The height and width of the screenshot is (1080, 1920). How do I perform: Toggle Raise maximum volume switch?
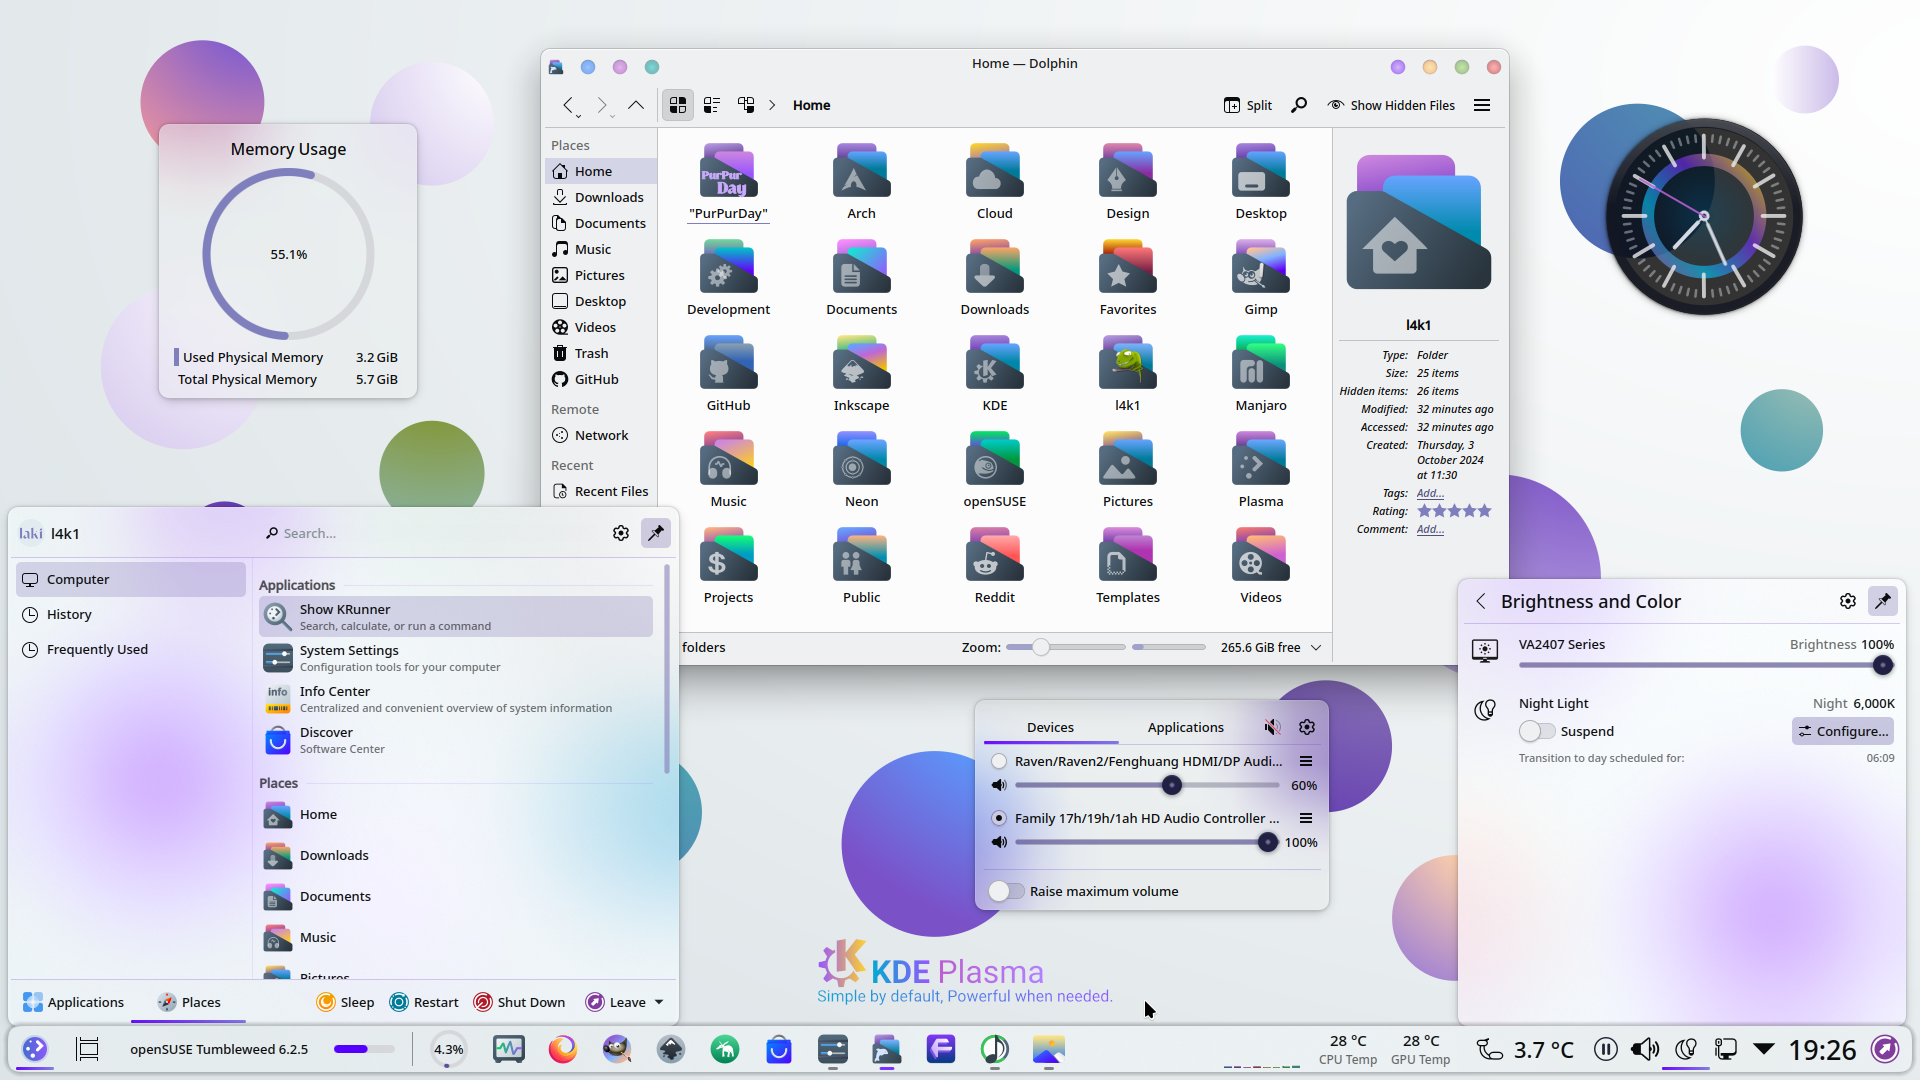[1006, 891]
